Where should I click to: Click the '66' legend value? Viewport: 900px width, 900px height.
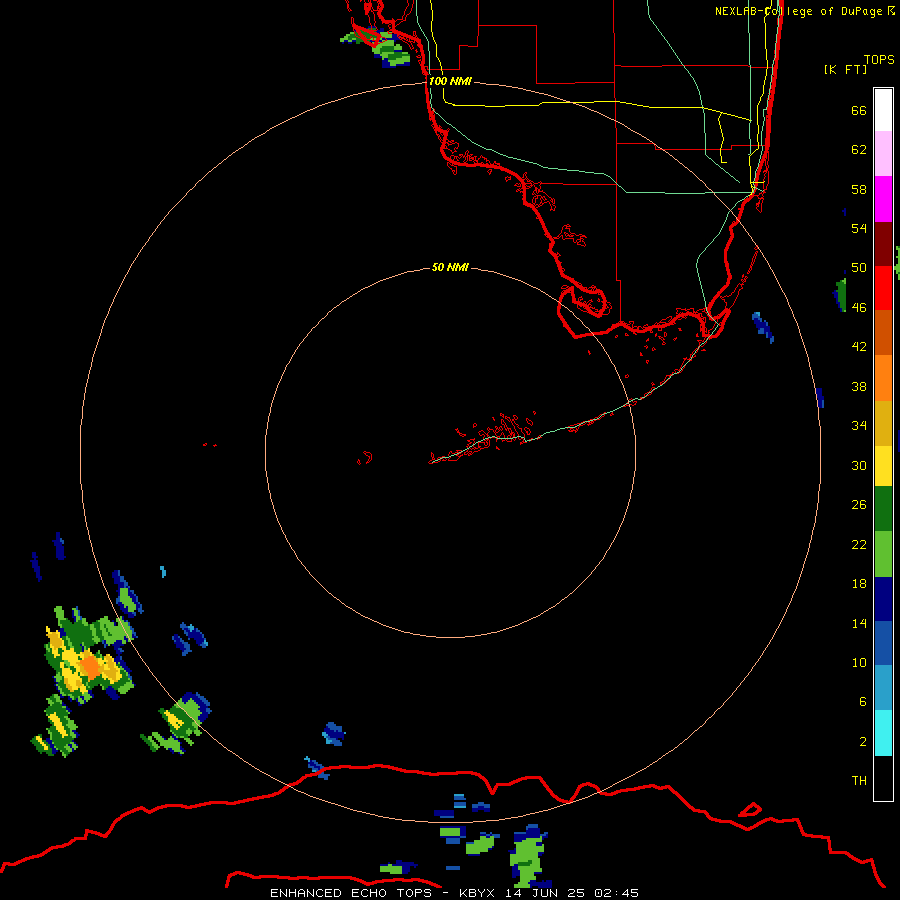point(859,110)
